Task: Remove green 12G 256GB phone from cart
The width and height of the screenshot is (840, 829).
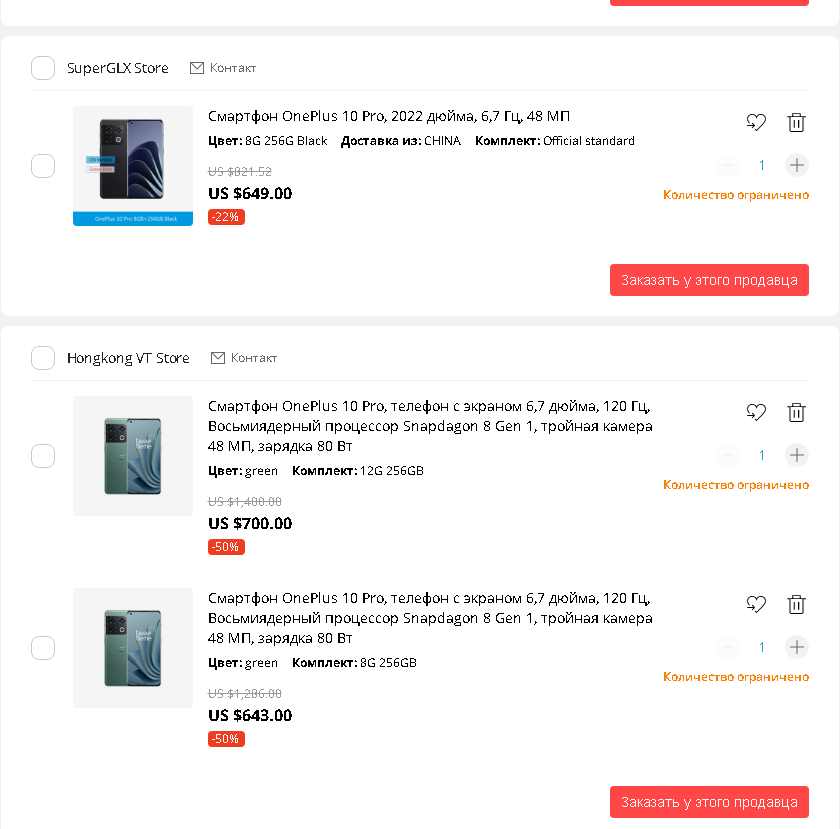Action: click(x=796, y=412)
